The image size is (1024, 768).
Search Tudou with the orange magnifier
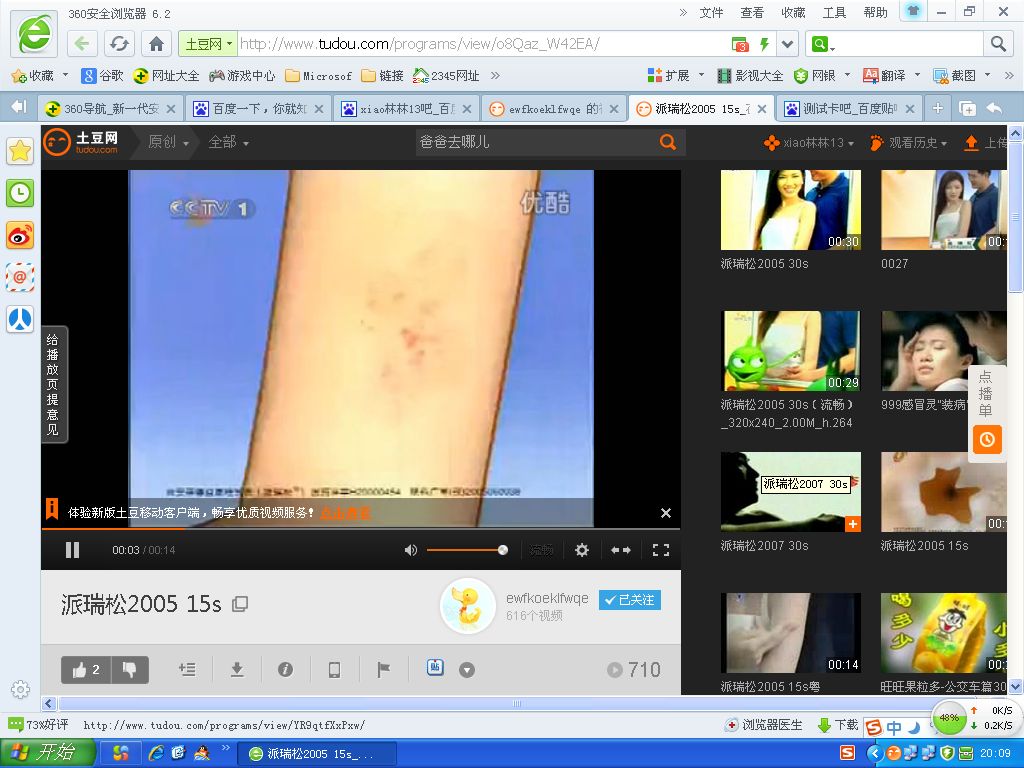coord(667,142)
